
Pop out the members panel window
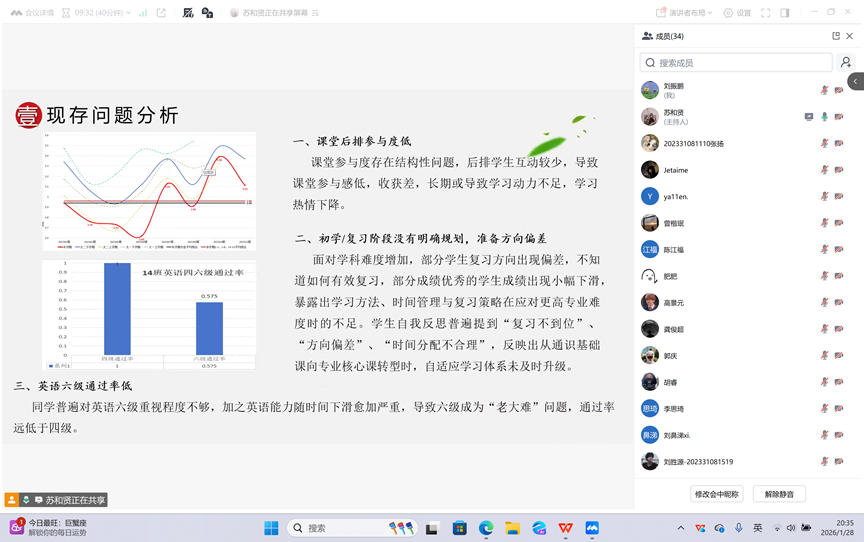pos(836,36)
